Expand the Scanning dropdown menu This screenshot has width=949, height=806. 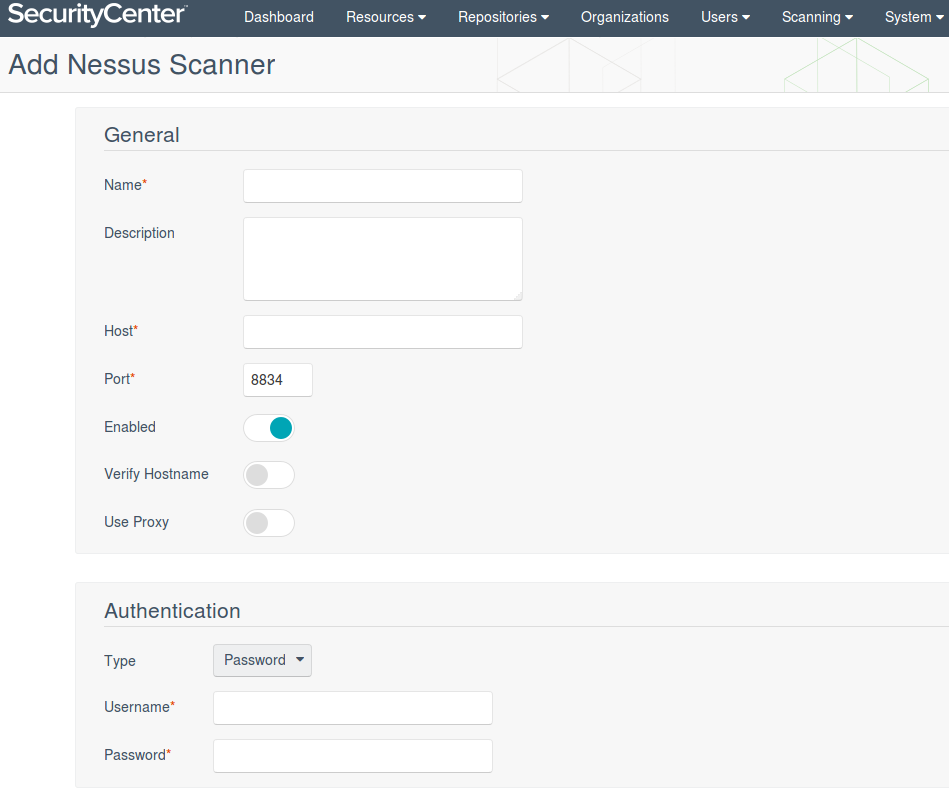(817, 17)
